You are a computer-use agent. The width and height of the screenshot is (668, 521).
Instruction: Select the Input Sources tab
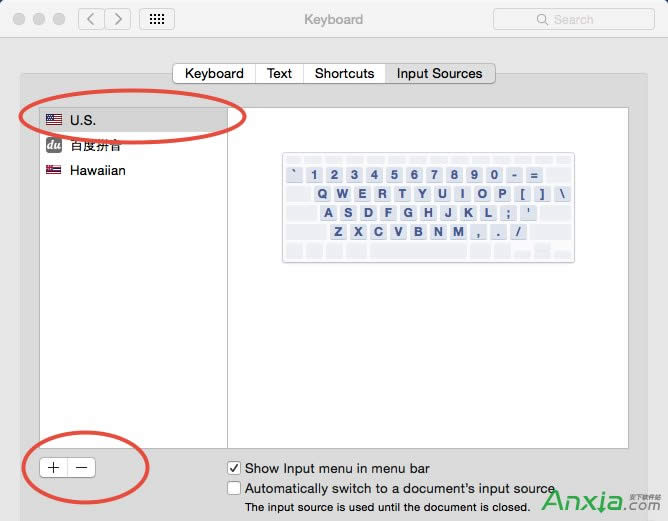pos(439,73)
